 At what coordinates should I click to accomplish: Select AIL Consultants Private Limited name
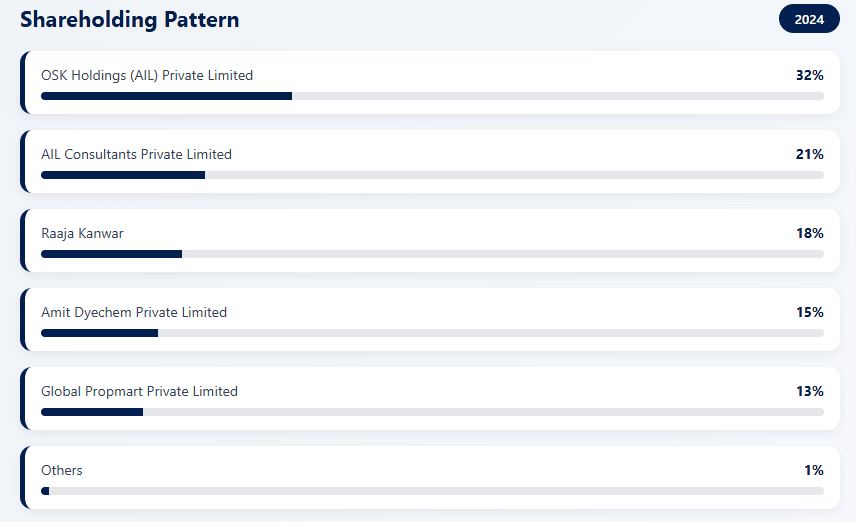click(x=136, y=154)
